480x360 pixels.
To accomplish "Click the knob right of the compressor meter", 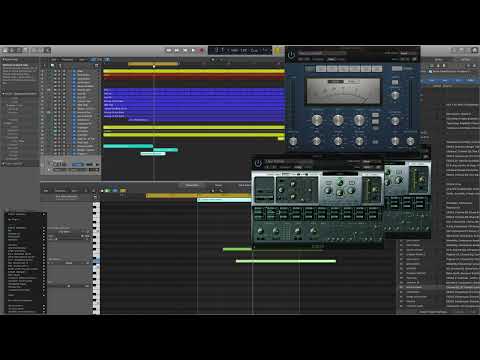I will click(395, 96).
